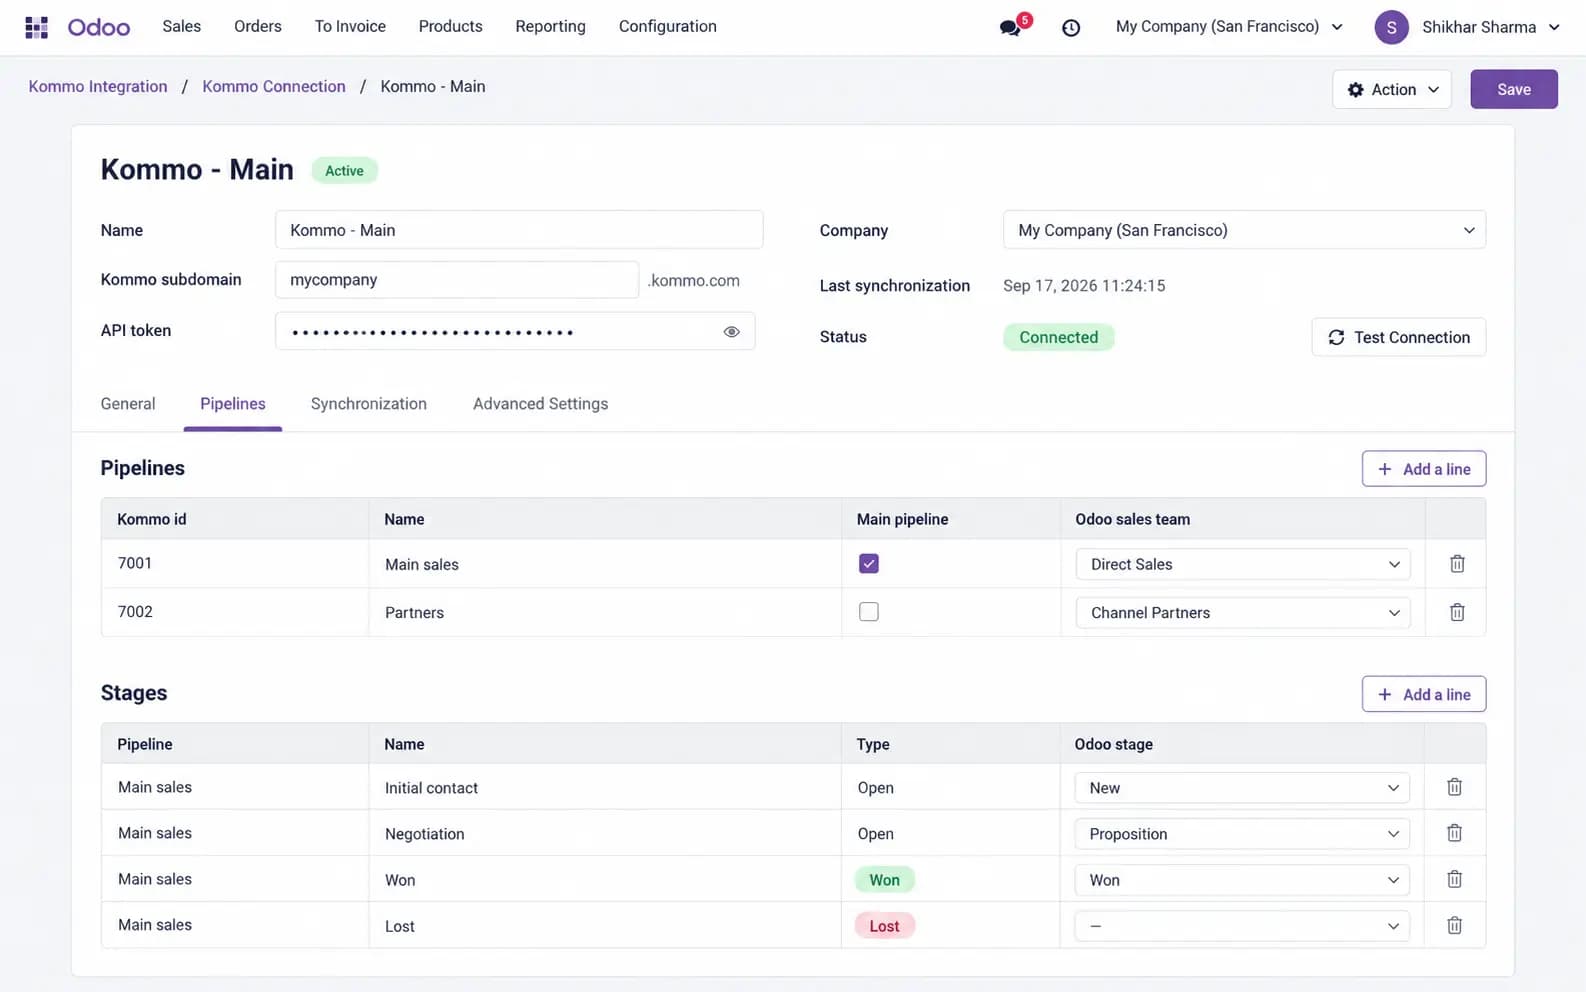Open Odoo stage dropdown showing Proposition
The width and height of the screenshot is (1586, 992).
1242,833
